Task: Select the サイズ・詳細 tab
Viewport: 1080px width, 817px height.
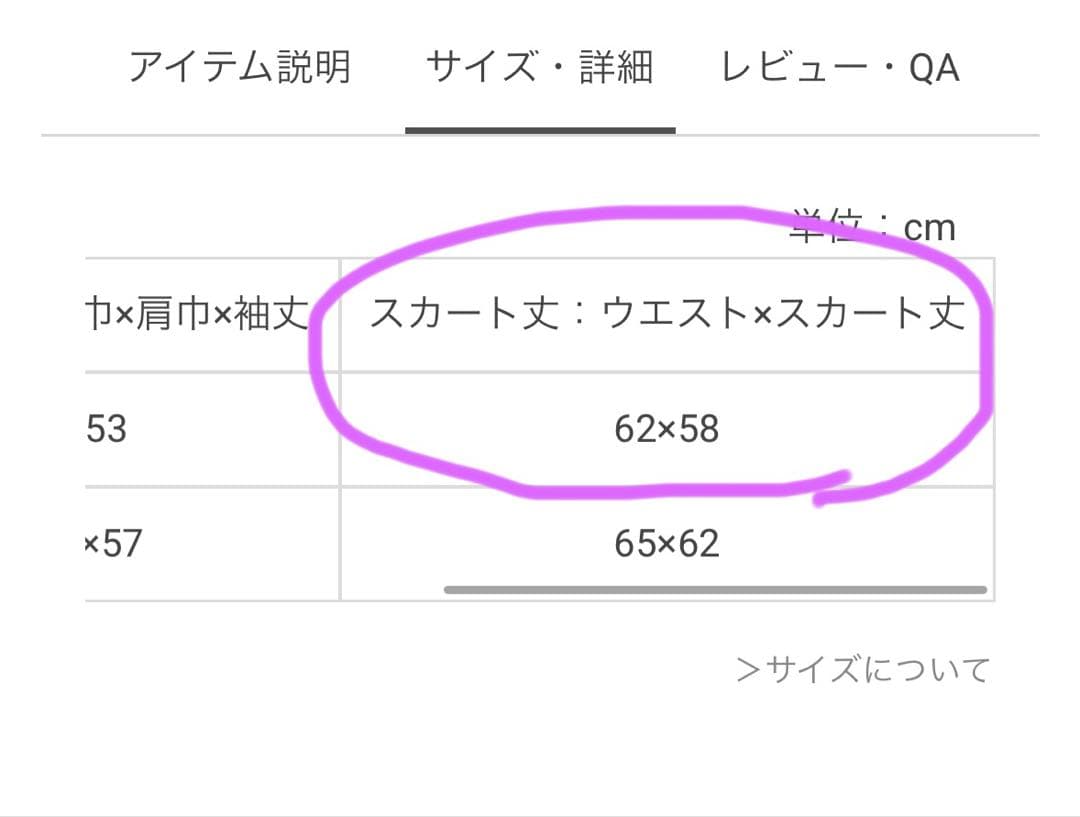Action: click(539, 68)
